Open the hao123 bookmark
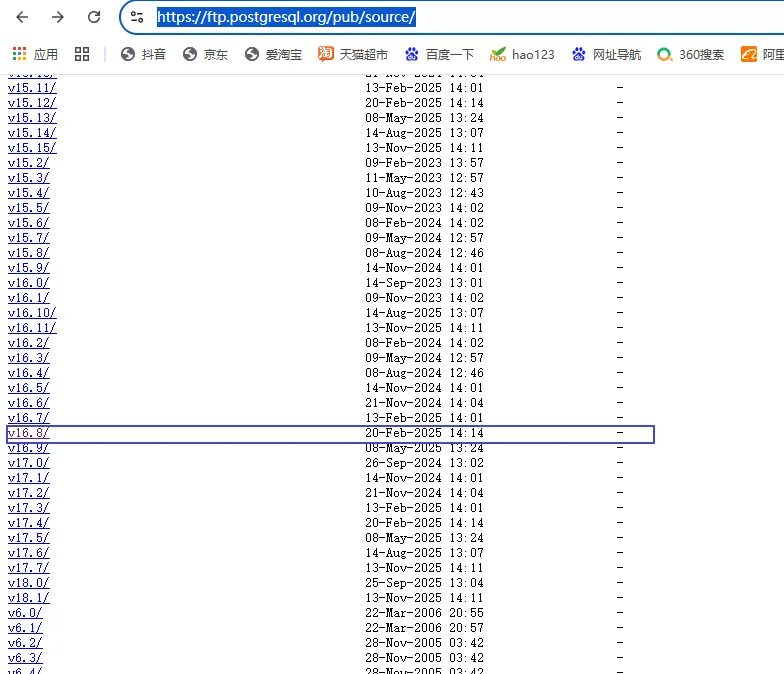The height and width of the screenshot is (674, 784). (x=522, y=54)
